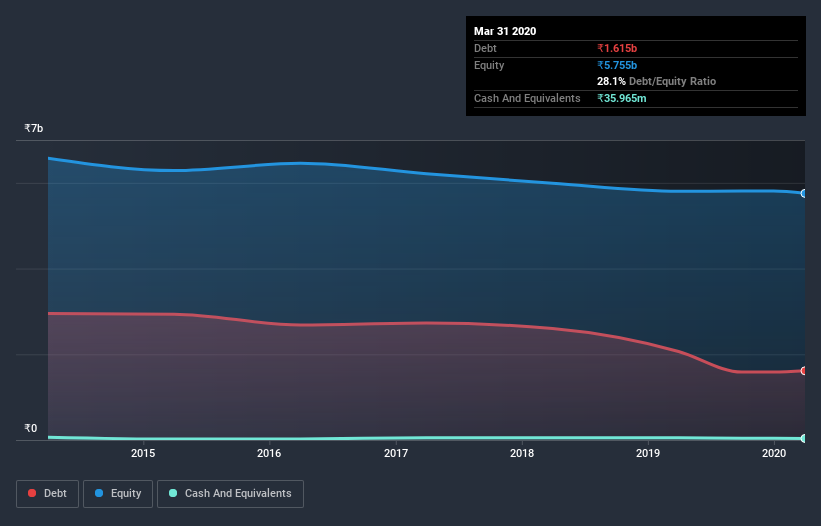The image size is (821, 526).
Task: Toggle the Debt series legend button
Action: pyautogui.click(x=47, y=494)
